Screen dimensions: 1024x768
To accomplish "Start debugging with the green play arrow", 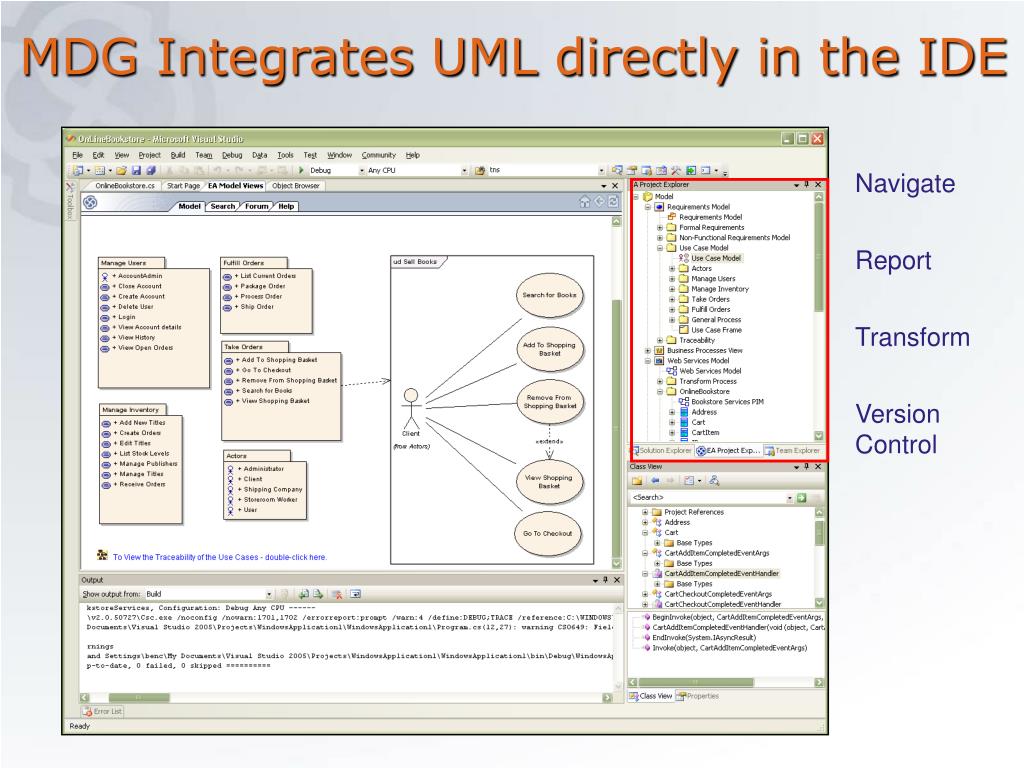I will [301, 170].
